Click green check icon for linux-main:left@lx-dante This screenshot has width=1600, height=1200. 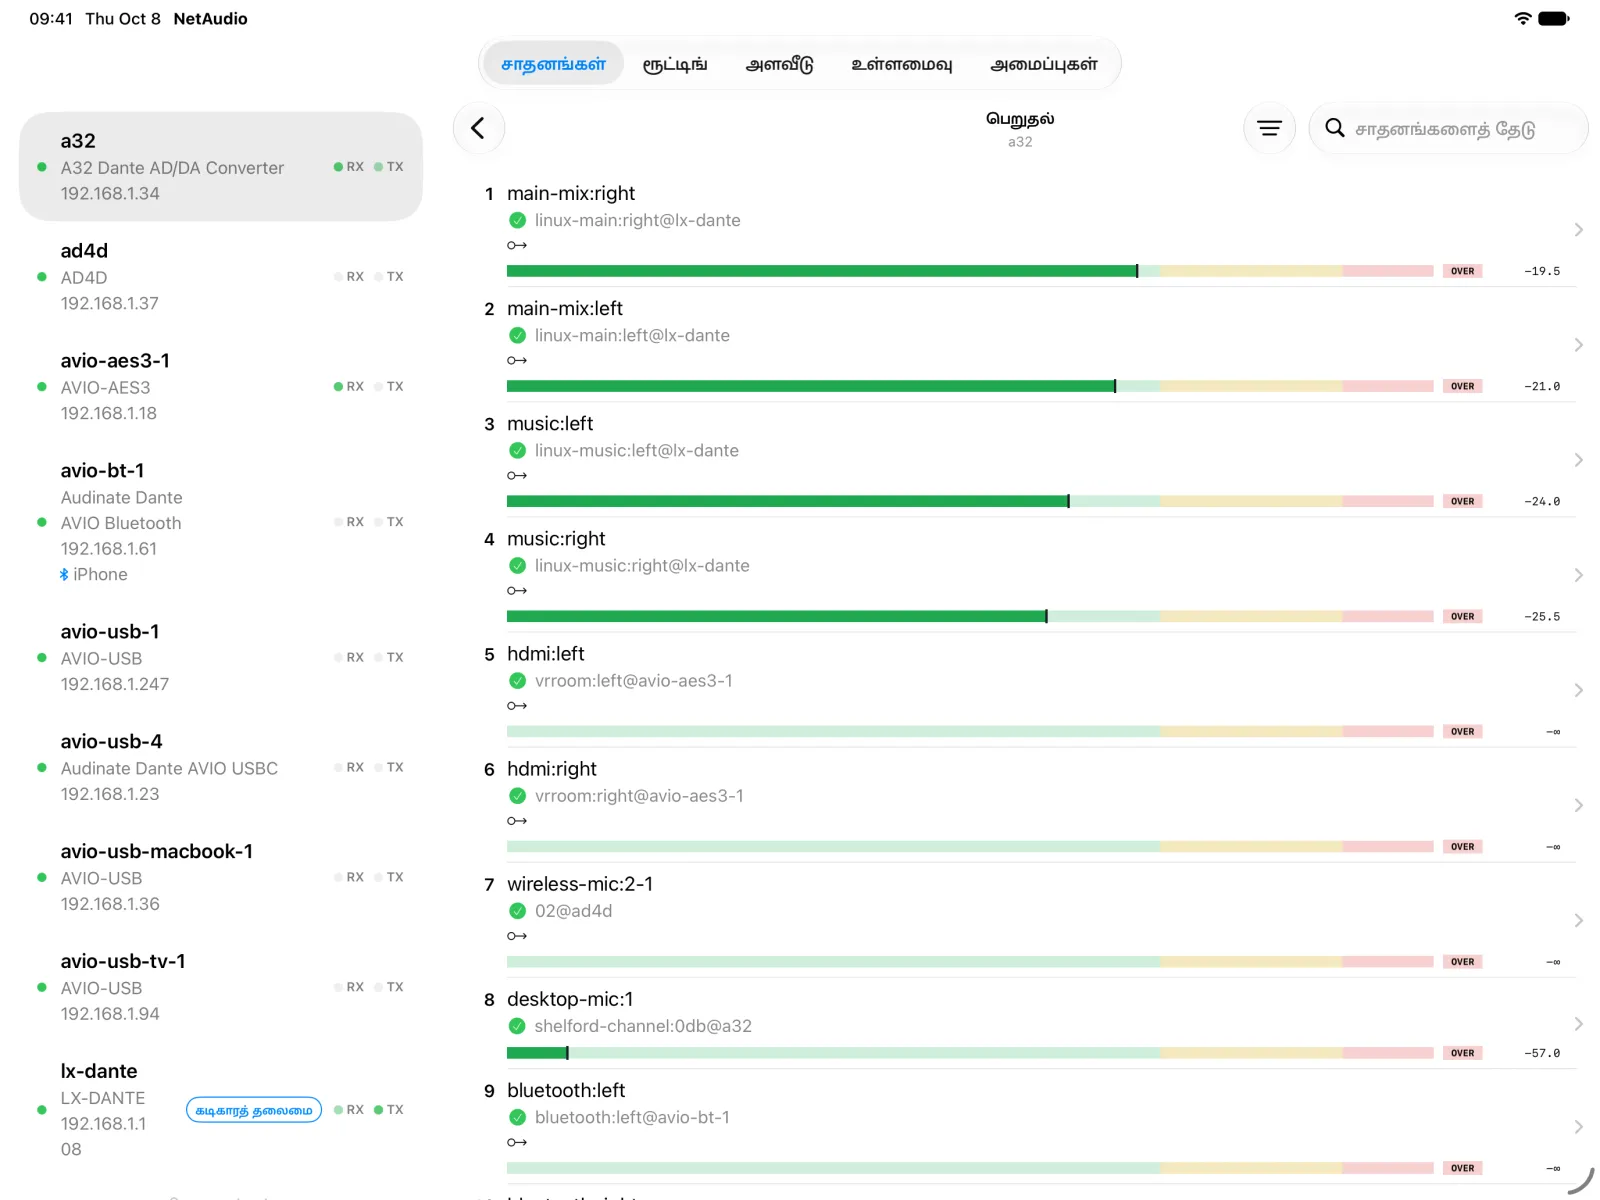pyautogui.click(x=517, y=335)
